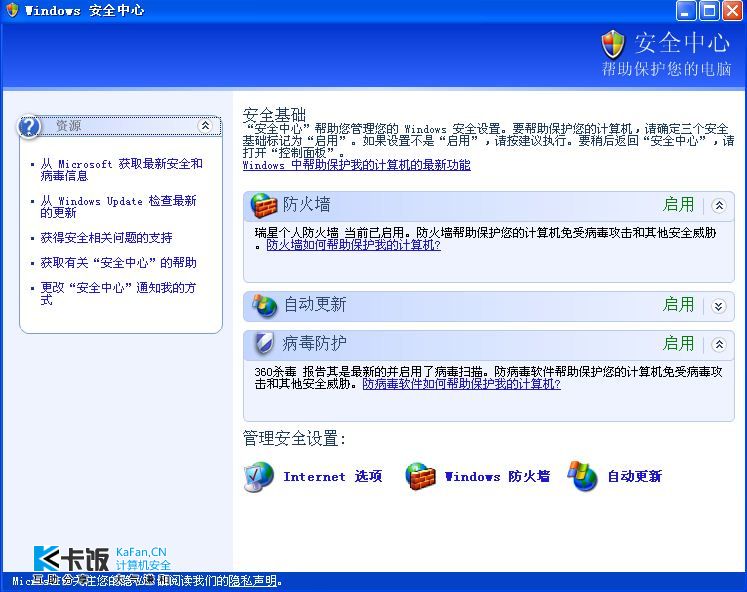Open Windows 中帮助保护我的计算机的最新功能 link
The height and width of the screenshot is (592, 747).
click(x=356, y=165)
